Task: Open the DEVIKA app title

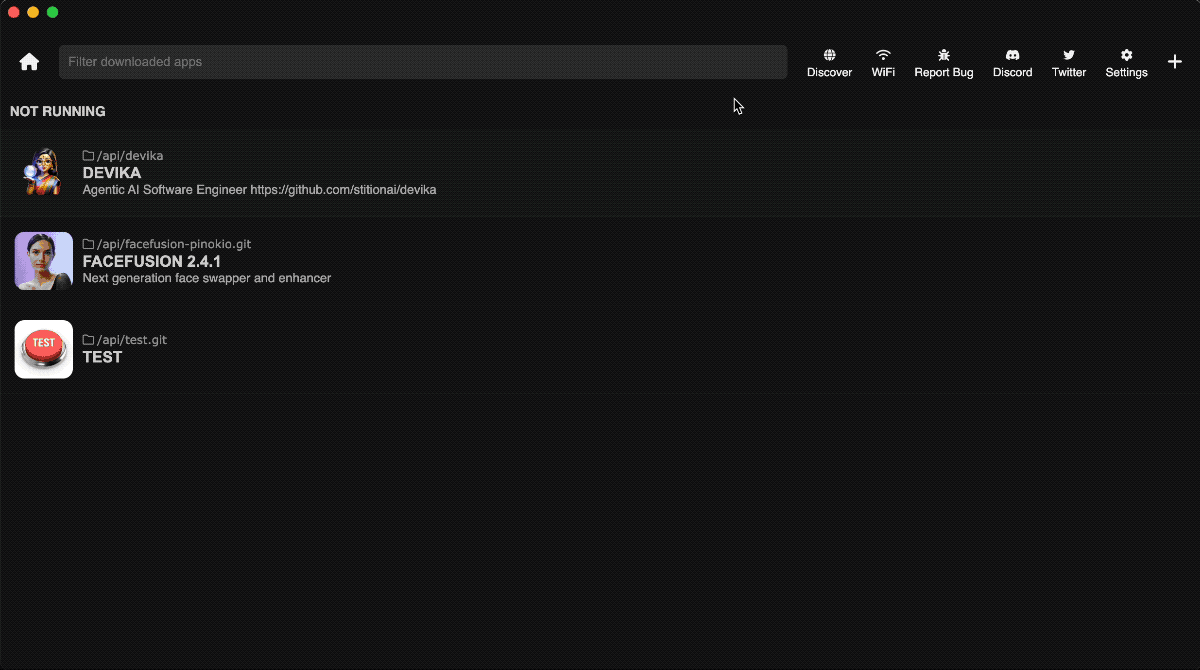Action: tap(111, 173)
